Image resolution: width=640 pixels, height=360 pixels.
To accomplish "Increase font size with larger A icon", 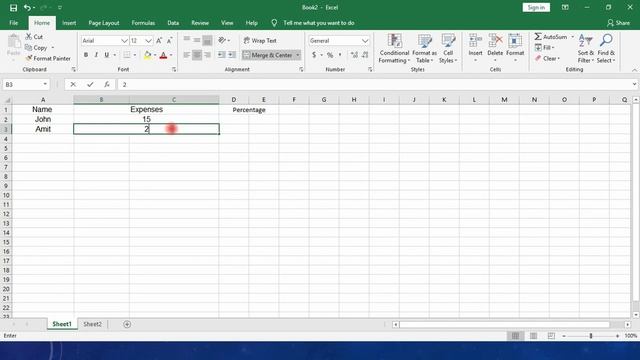I will pos(159,40).
